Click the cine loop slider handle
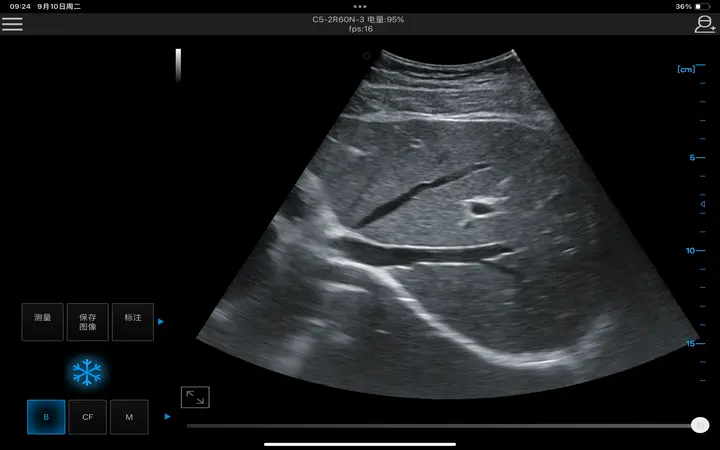This screenshot has width=720, height=450. [x=700, y=425]
